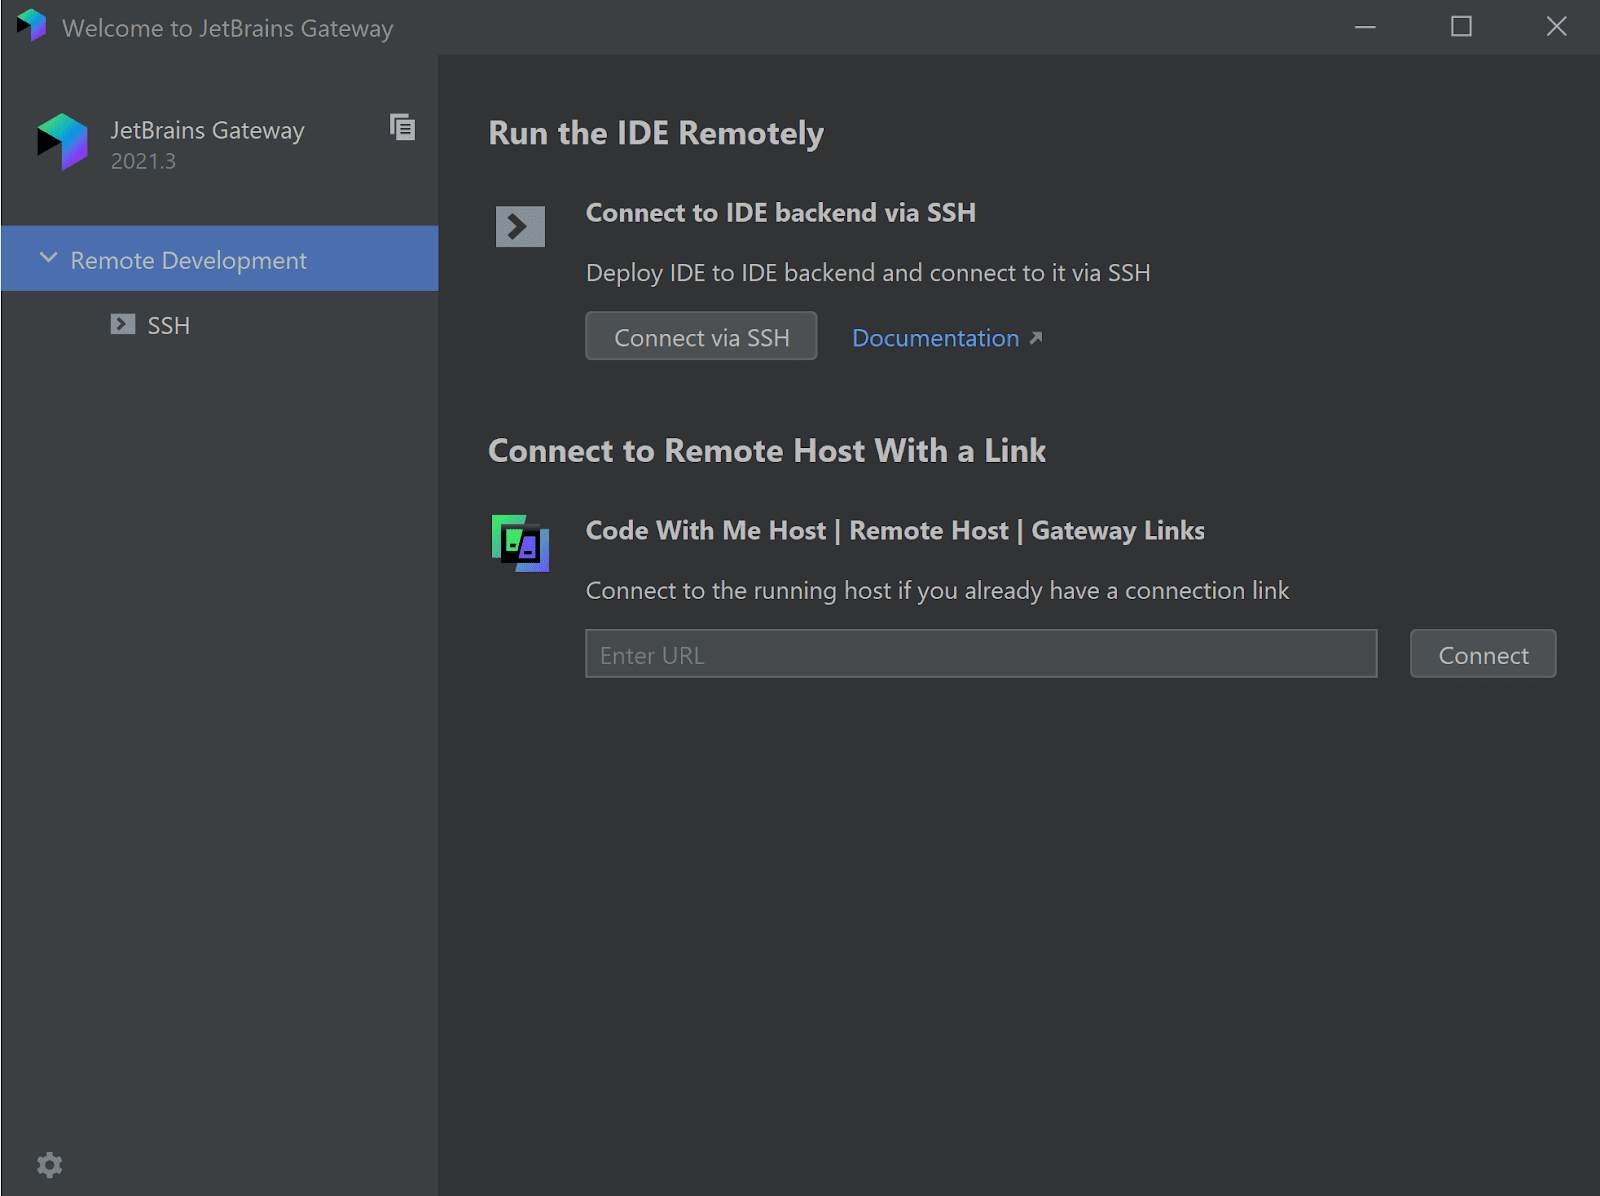
Task: Open settings via the gear icon
Action: point(49,1164)
